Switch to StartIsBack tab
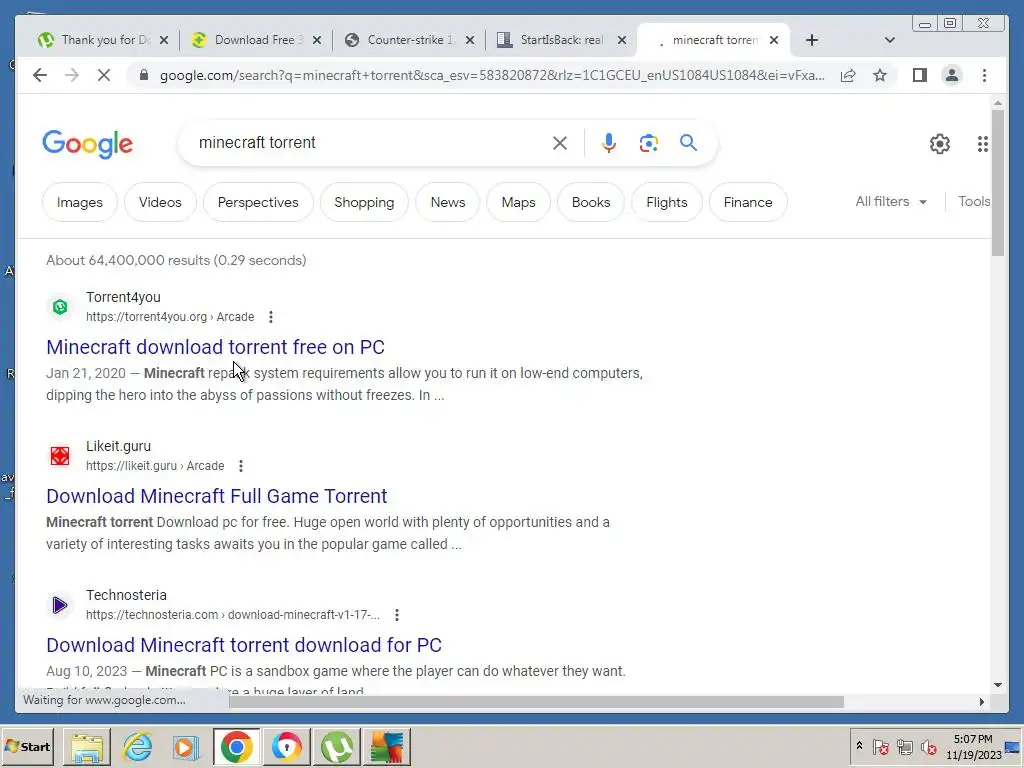 tap(555, 40)
